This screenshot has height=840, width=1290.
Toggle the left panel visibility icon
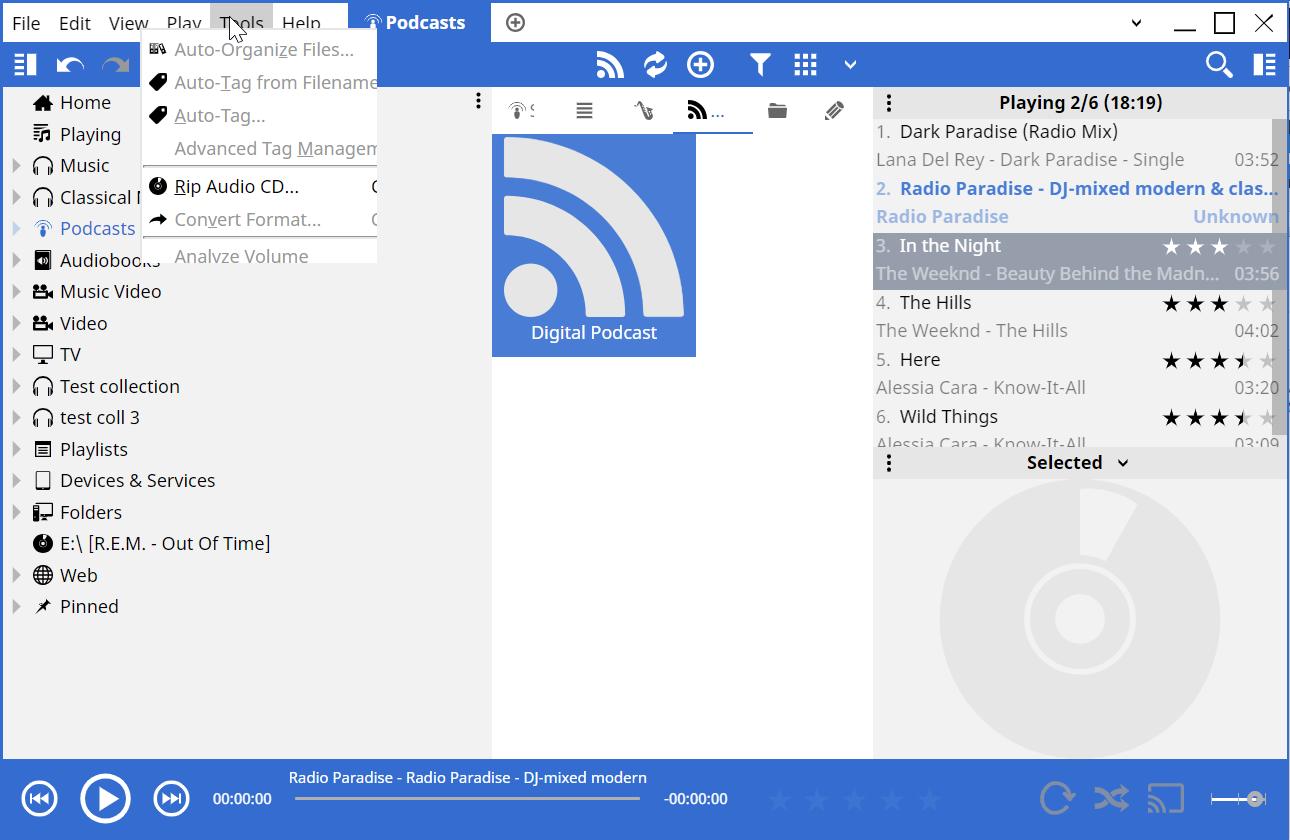click(25, 65)
